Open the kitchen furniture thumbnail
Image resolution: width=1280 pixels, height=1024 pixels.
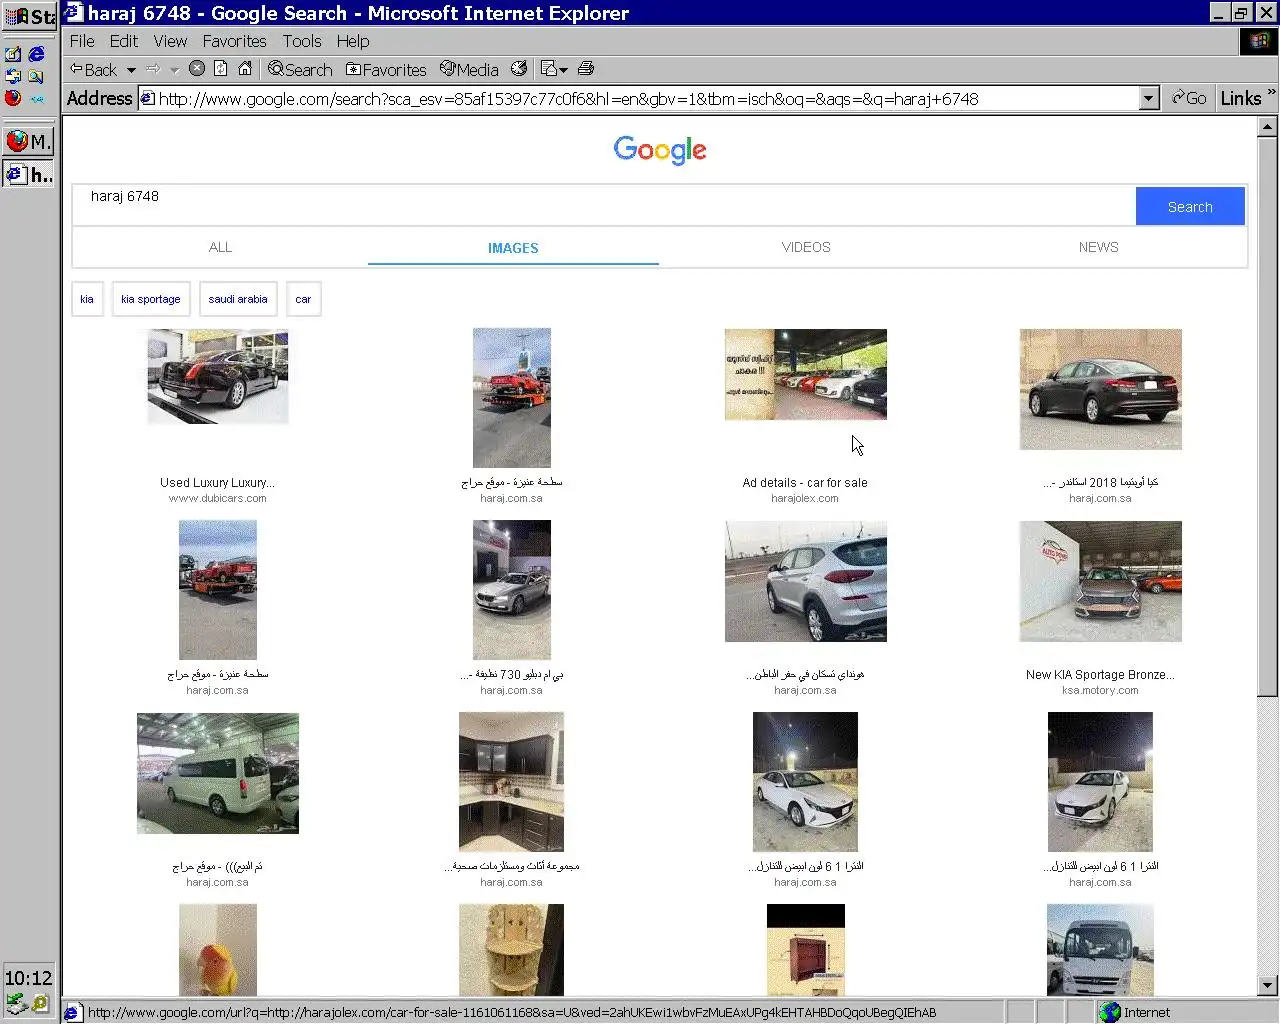tap(512, 782)
